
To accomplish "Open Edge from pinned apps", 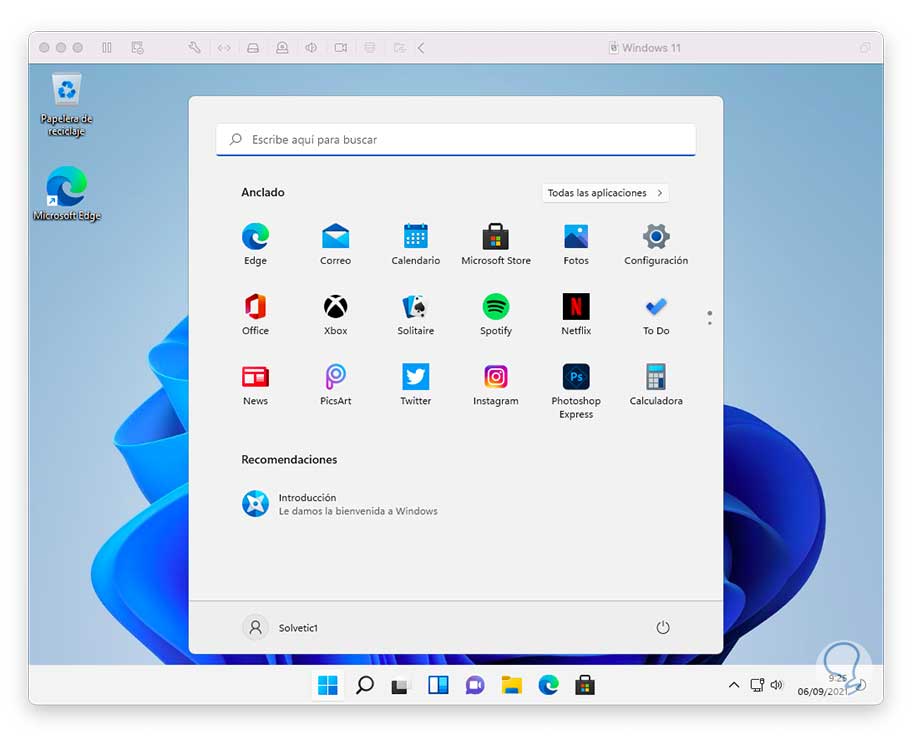I will coord(255,244).
